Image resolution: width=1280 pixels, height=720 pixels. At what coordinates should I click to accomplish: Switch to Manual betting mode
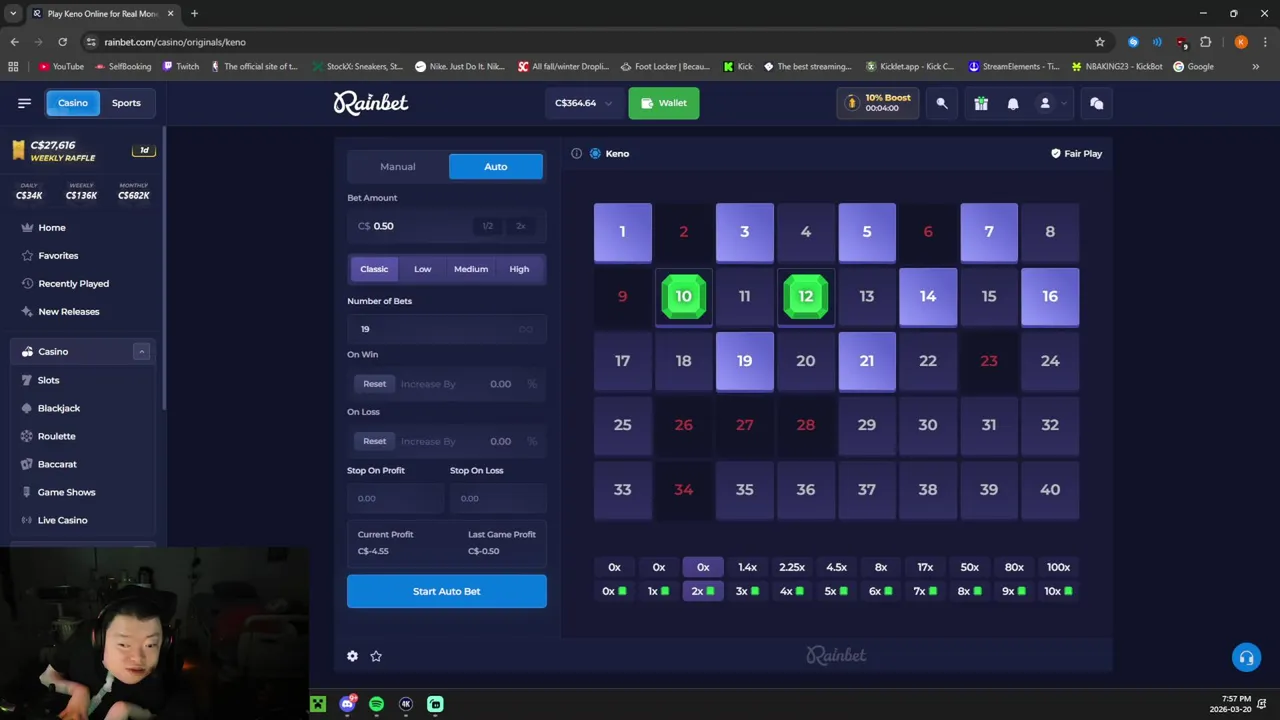point(398,167)
